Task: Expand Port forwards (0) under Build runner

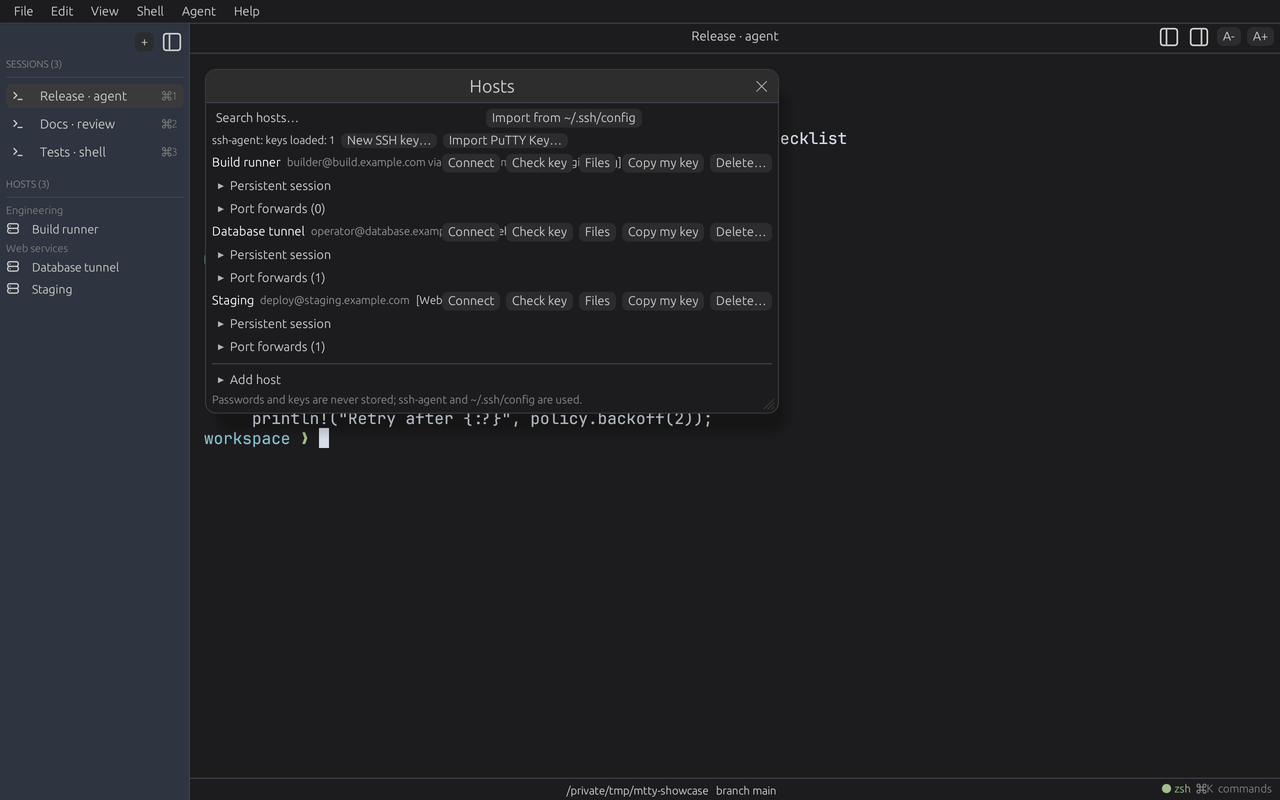Action: pos(271,209)
